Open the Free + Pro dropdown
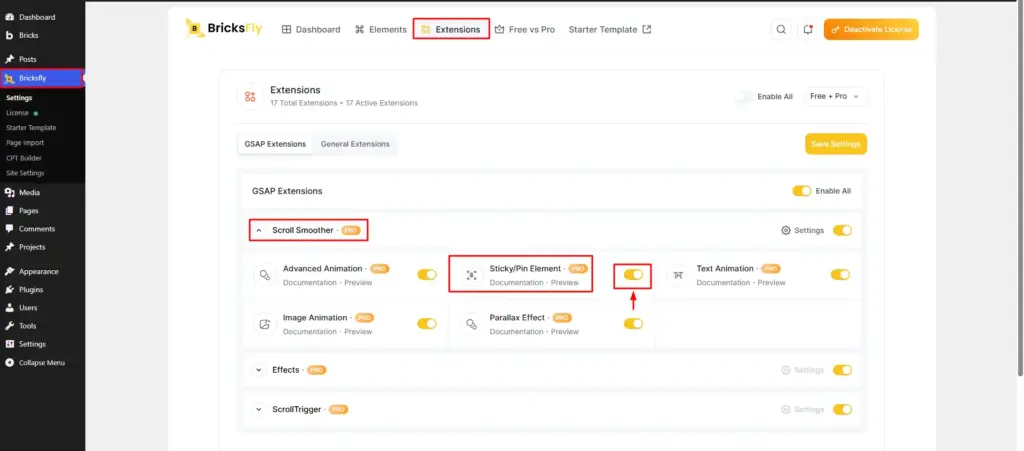 (x=835, y=96)
